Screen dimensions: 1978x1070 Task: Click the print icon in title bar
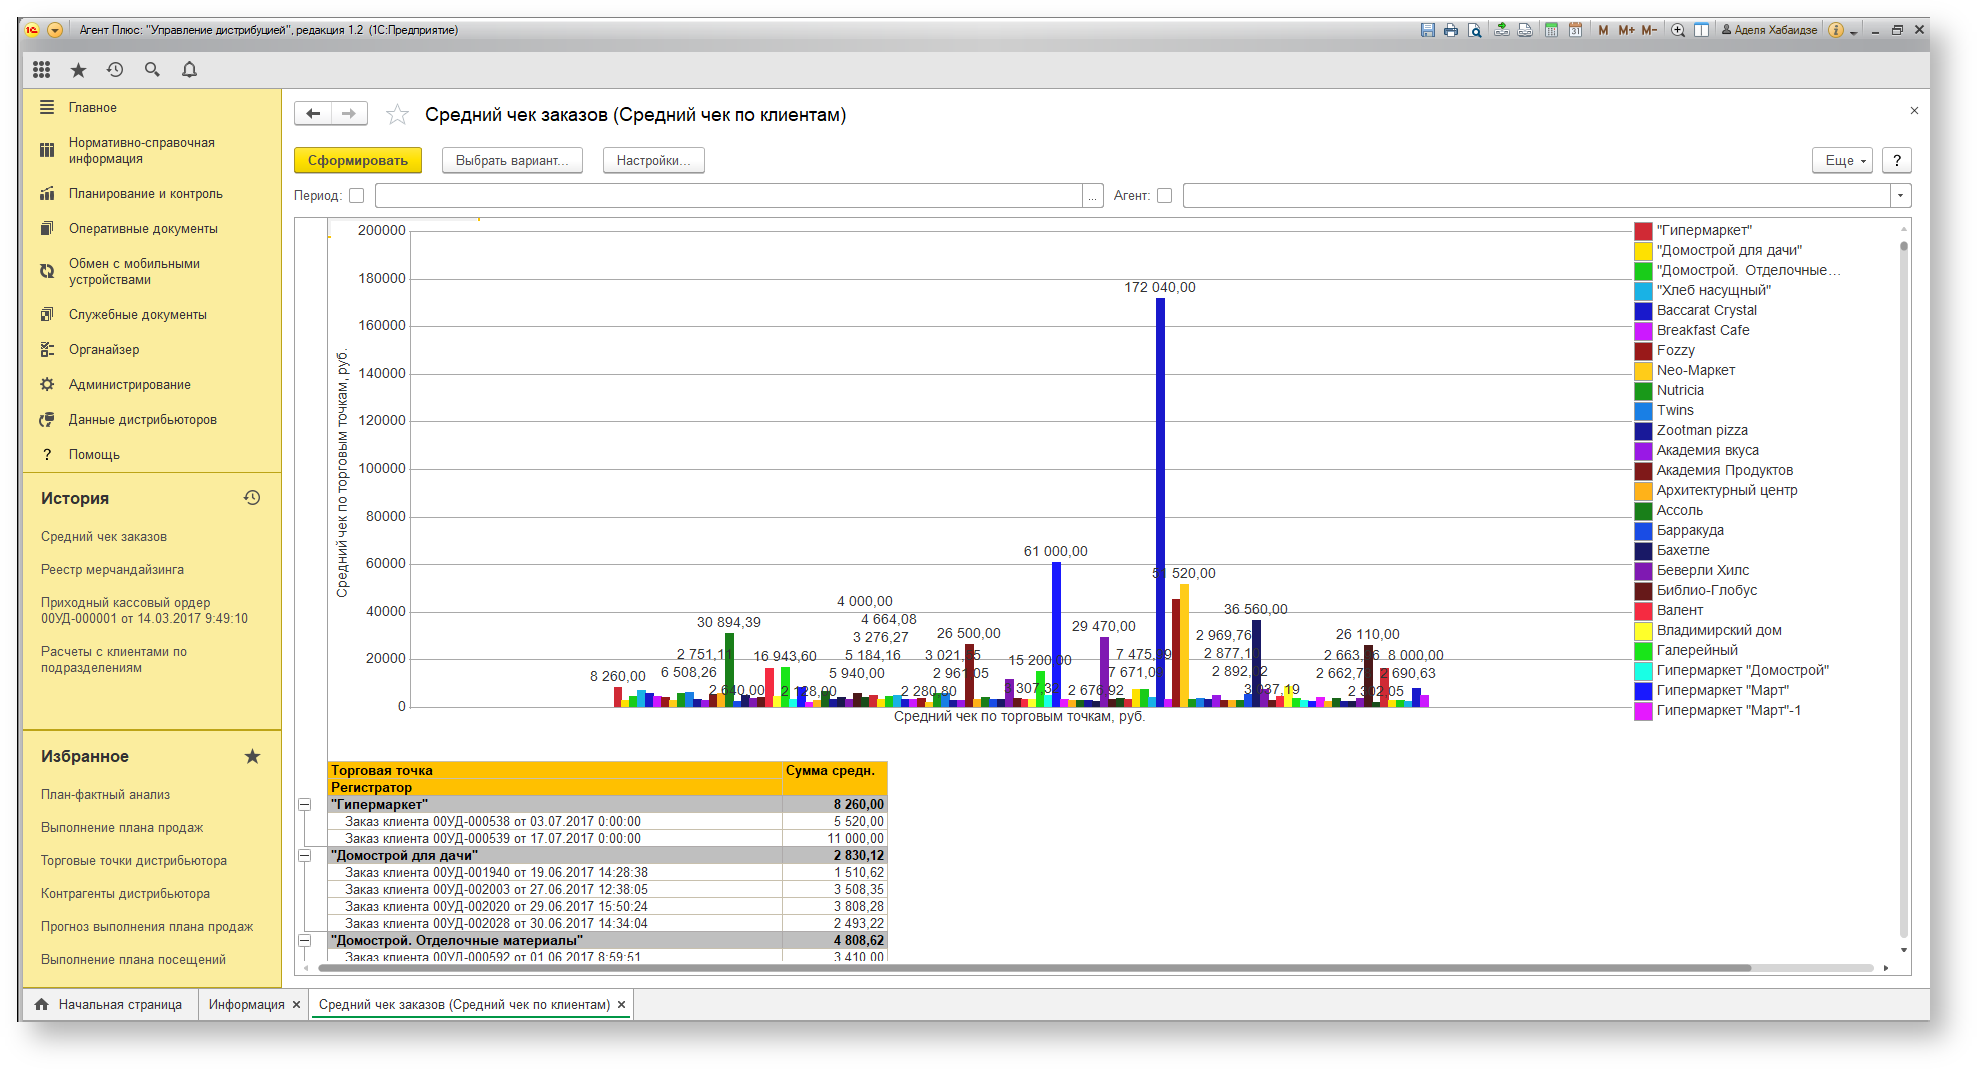(x=1451, y=30)
